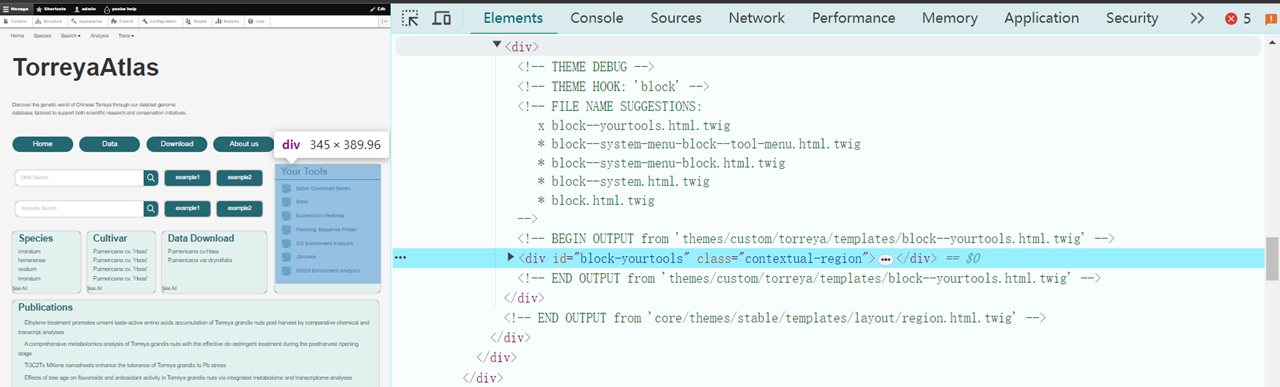Go to Analysis in the site navigation menu
The width and height of the screenshot is (1280, 387).
[99, 35]
